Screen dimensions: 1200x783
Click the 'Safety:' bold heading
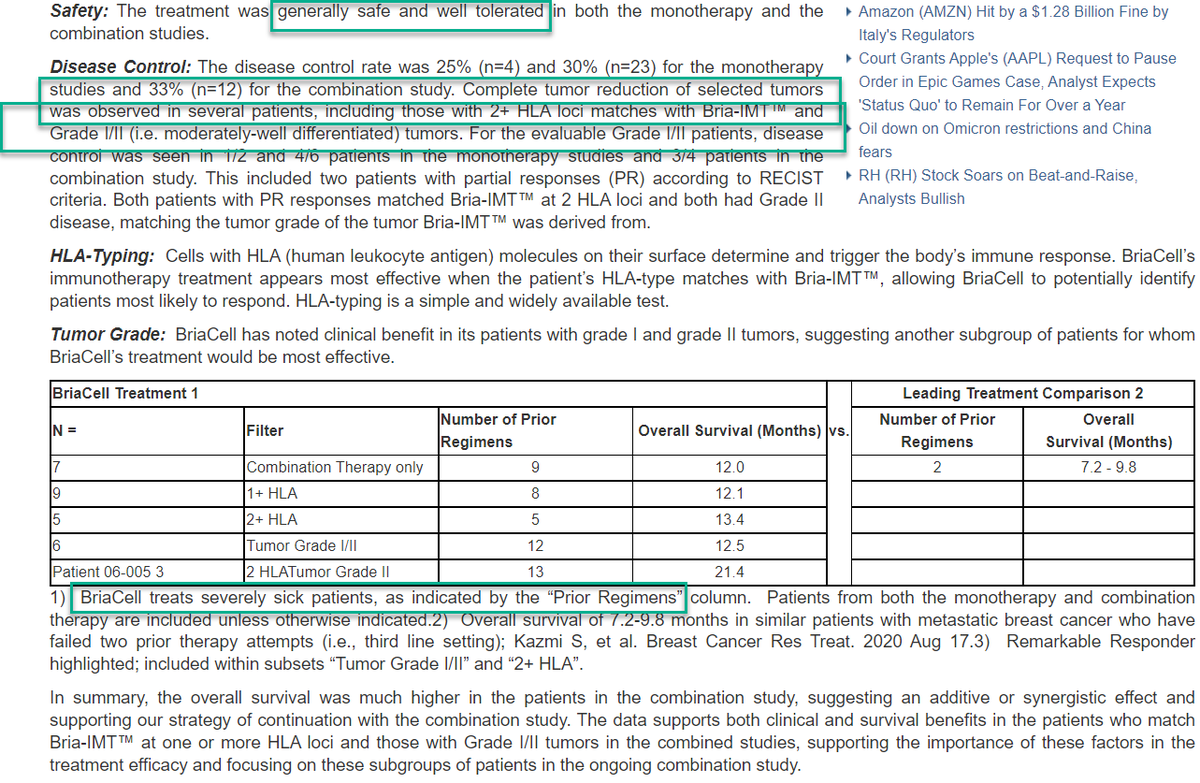point(78,13)
